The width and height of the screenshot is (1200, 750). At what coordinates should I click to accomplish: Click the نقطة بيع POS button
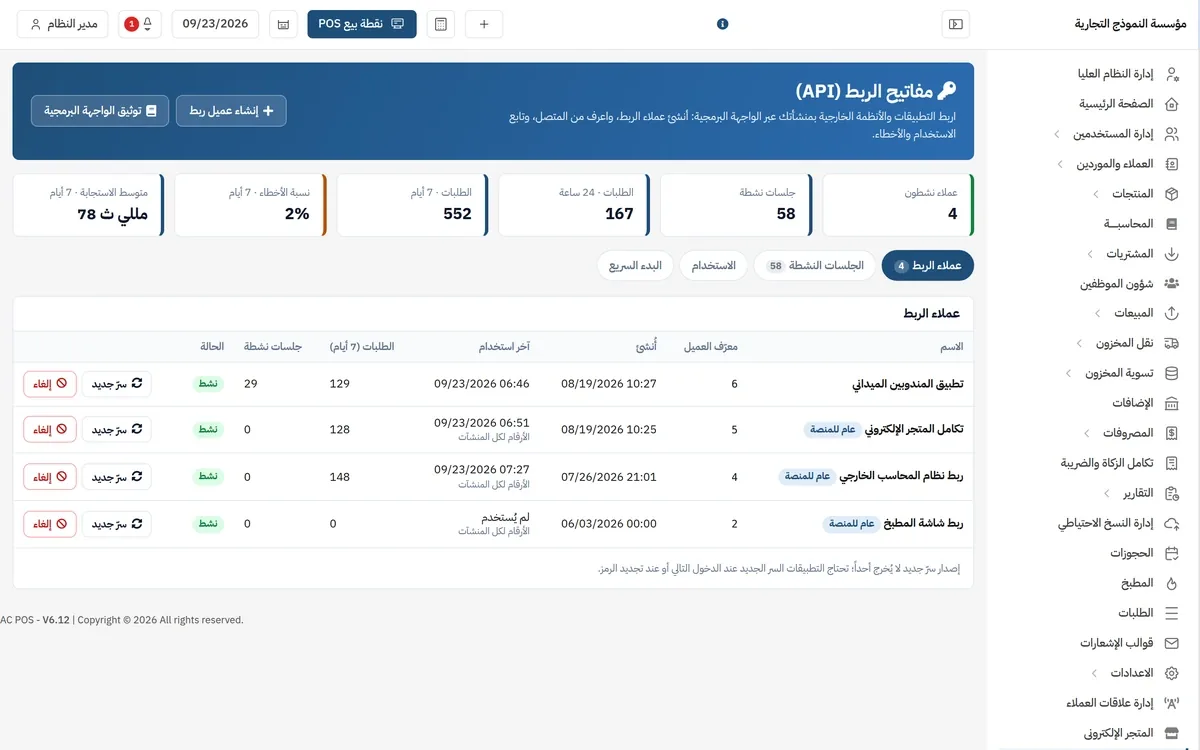[362, 24]
